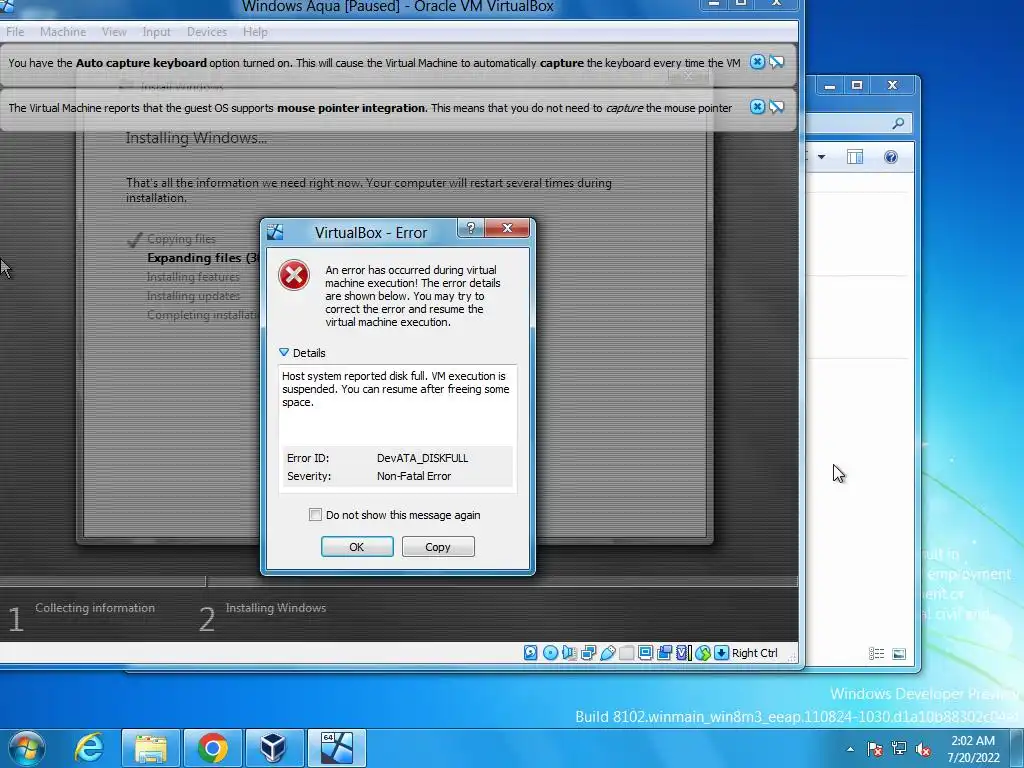The image size is (1024, 768).
Task: Click the network adapters status icon
Action: (x=588, y=652)
